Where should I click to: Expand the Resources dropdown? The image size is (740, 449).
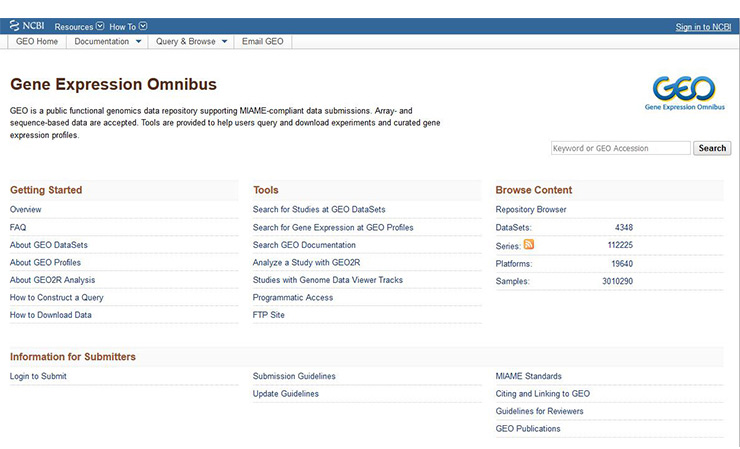(x=79, y=26)
